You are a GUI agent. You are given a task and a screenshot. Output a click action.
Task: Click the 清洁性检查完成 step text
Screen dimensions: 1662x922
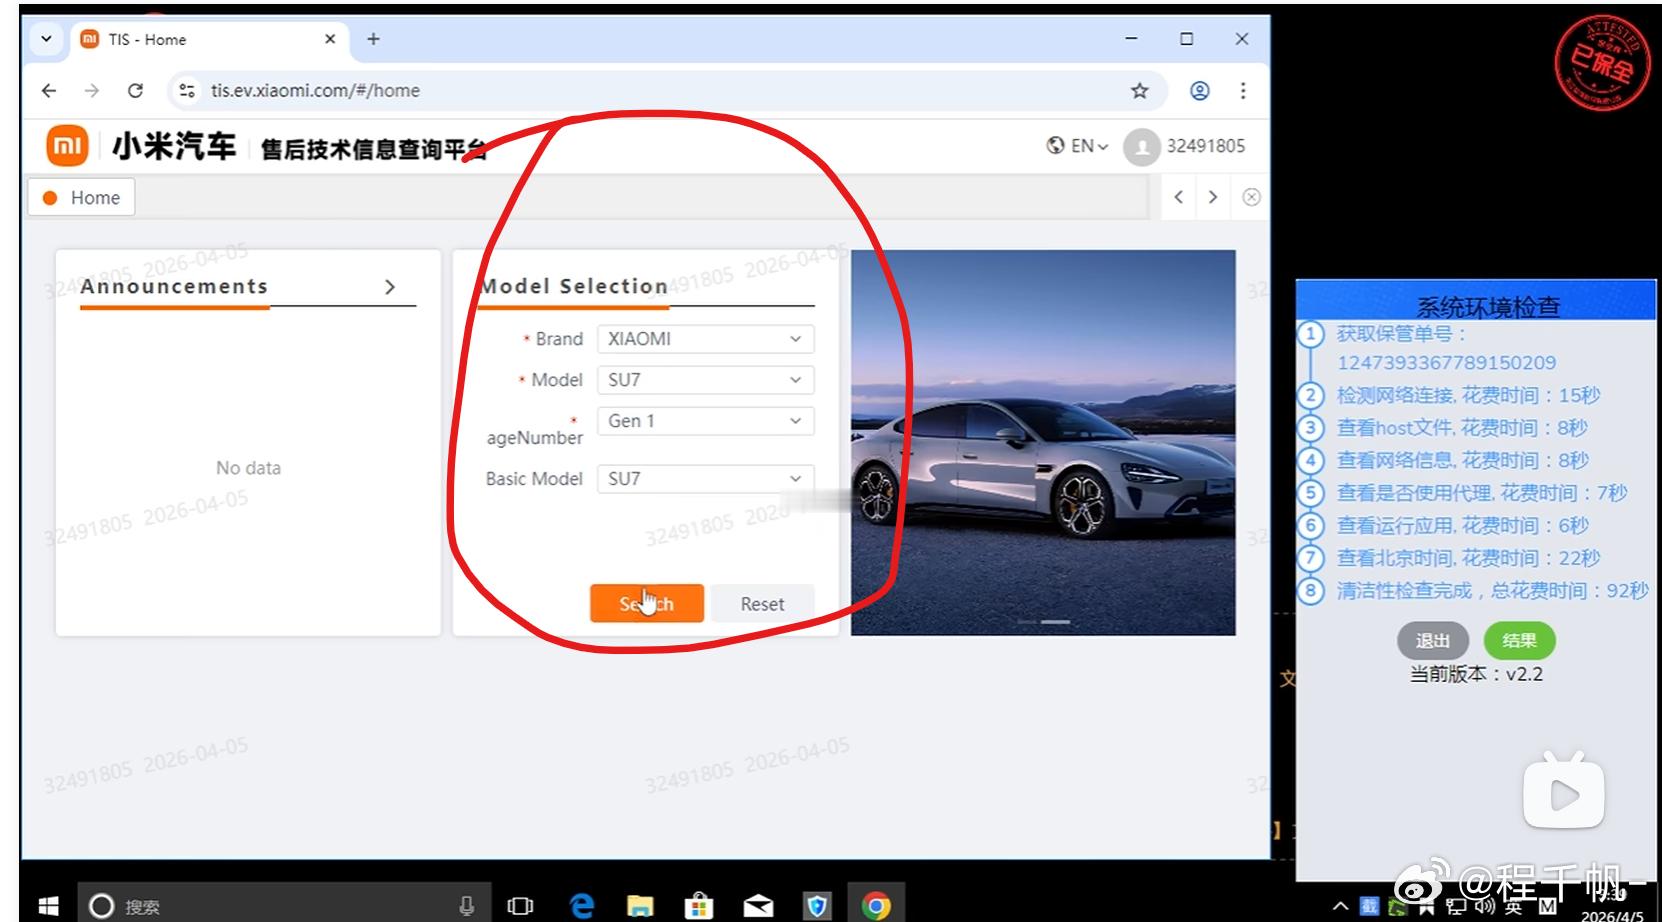[1492, 591]
